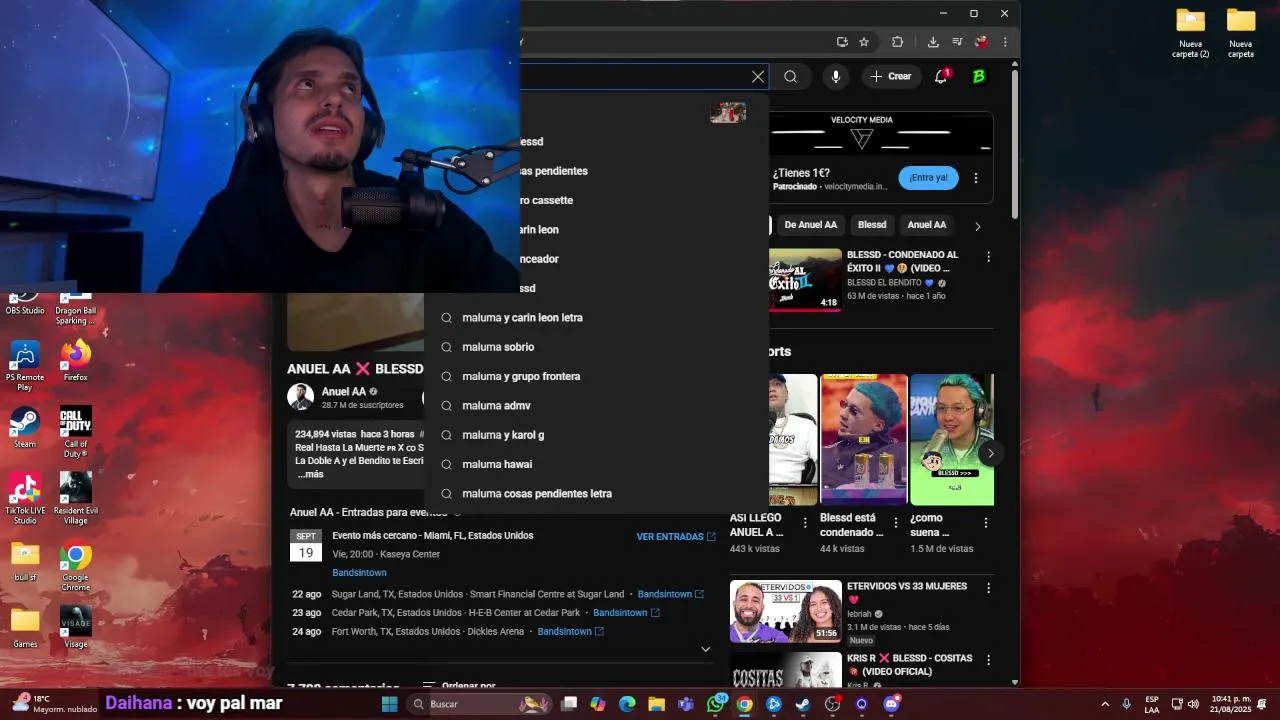1280x720 pixels.
Task: Open options for Blessd está condenado short
Action: pyautogui.click(x=896, y=523)
